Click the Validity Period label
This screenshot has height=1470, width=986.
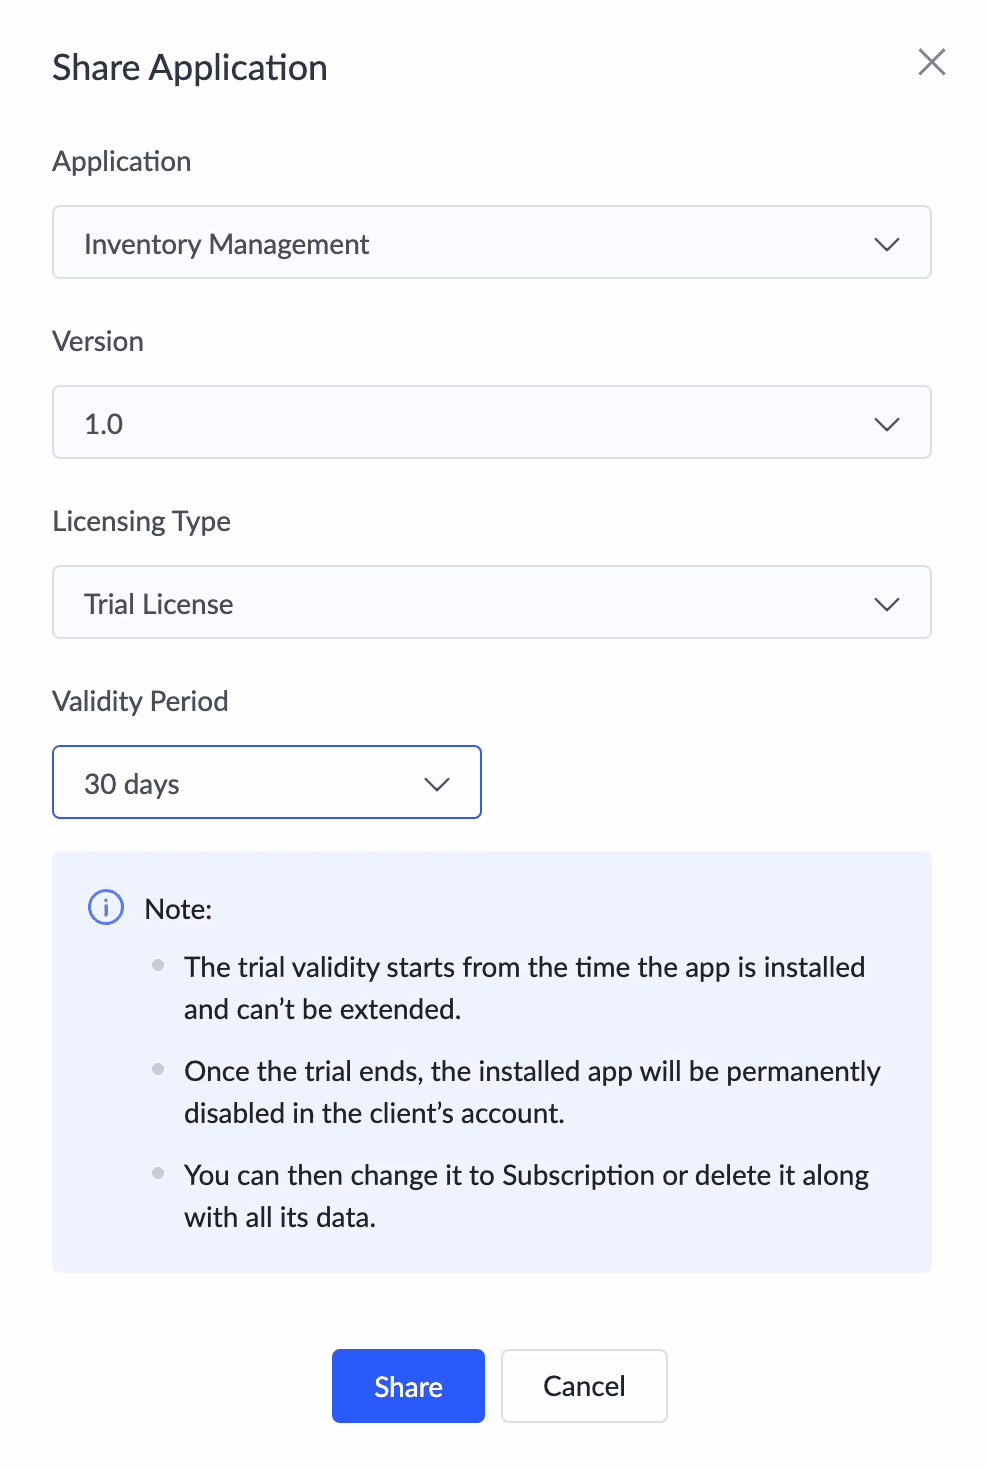140,702
